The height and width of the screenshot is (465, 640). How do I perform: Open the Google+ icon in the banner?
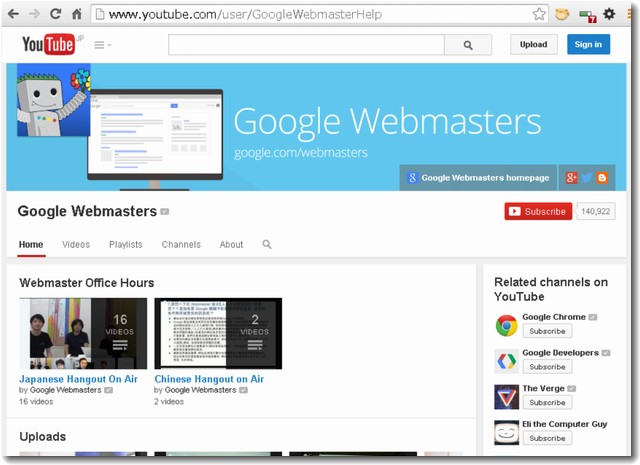coord(571,178)
